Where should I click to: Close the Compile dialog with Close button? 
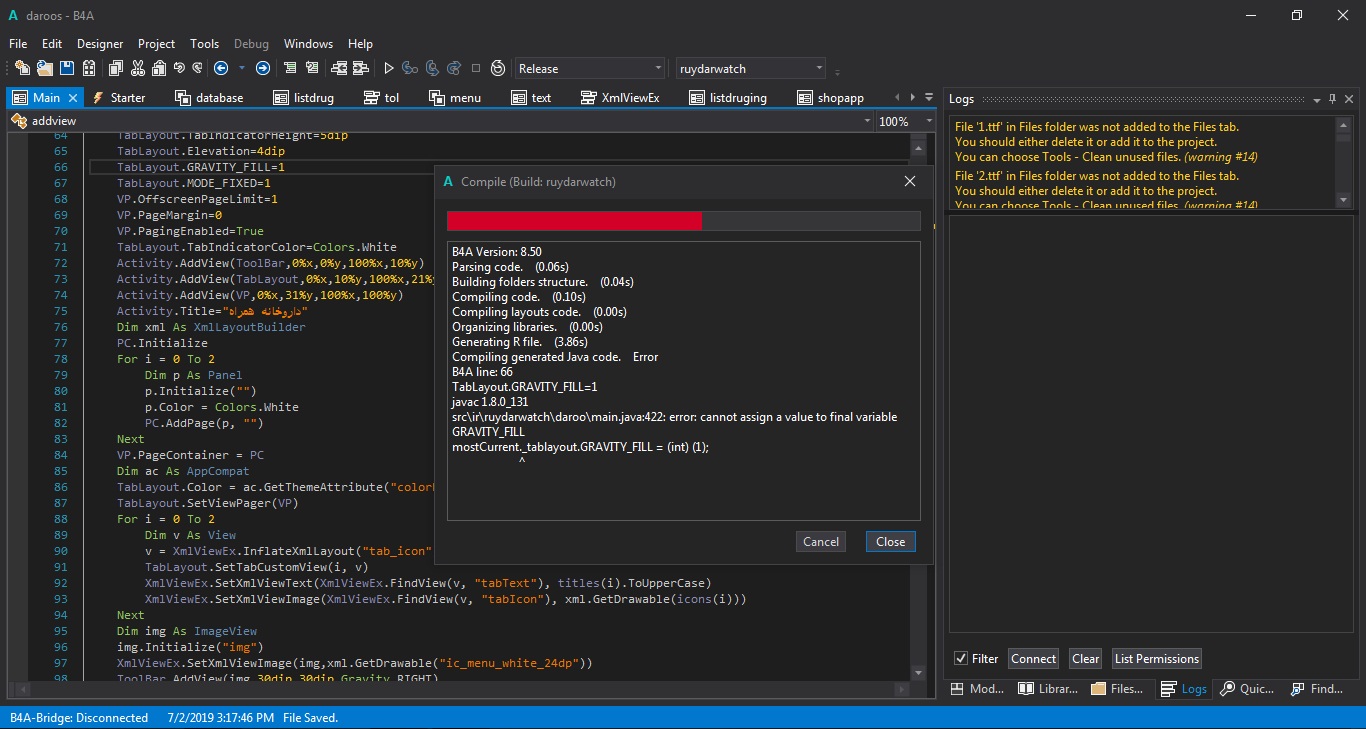890,541
